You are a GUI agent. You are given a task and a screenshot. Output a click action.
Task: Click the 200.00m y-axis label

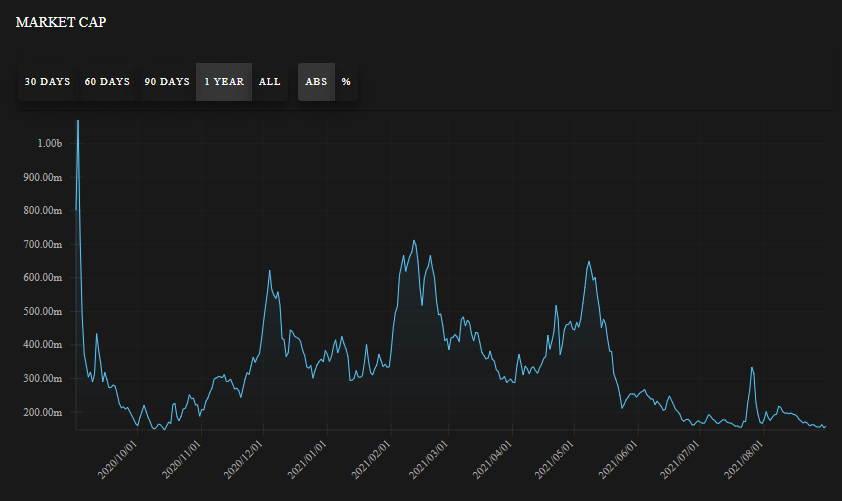click(42, 412)
